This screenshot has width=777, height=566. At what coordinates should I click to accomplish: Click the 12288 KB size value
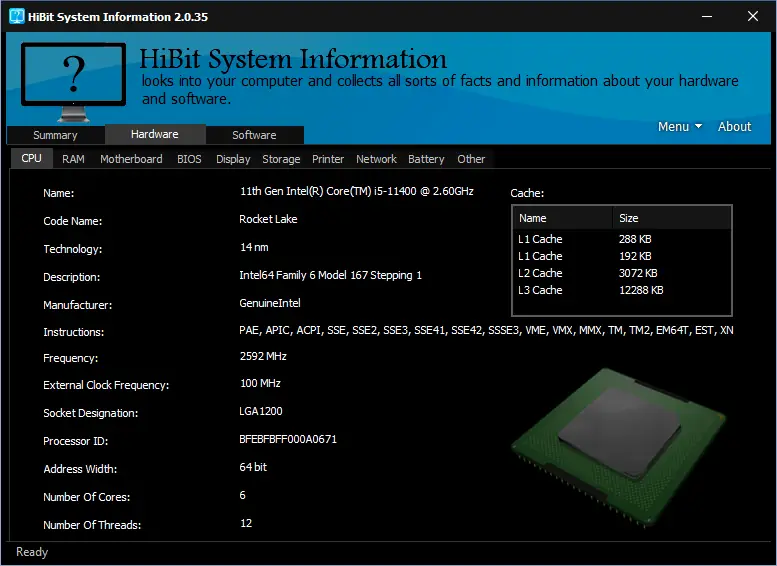click(641, 290)
